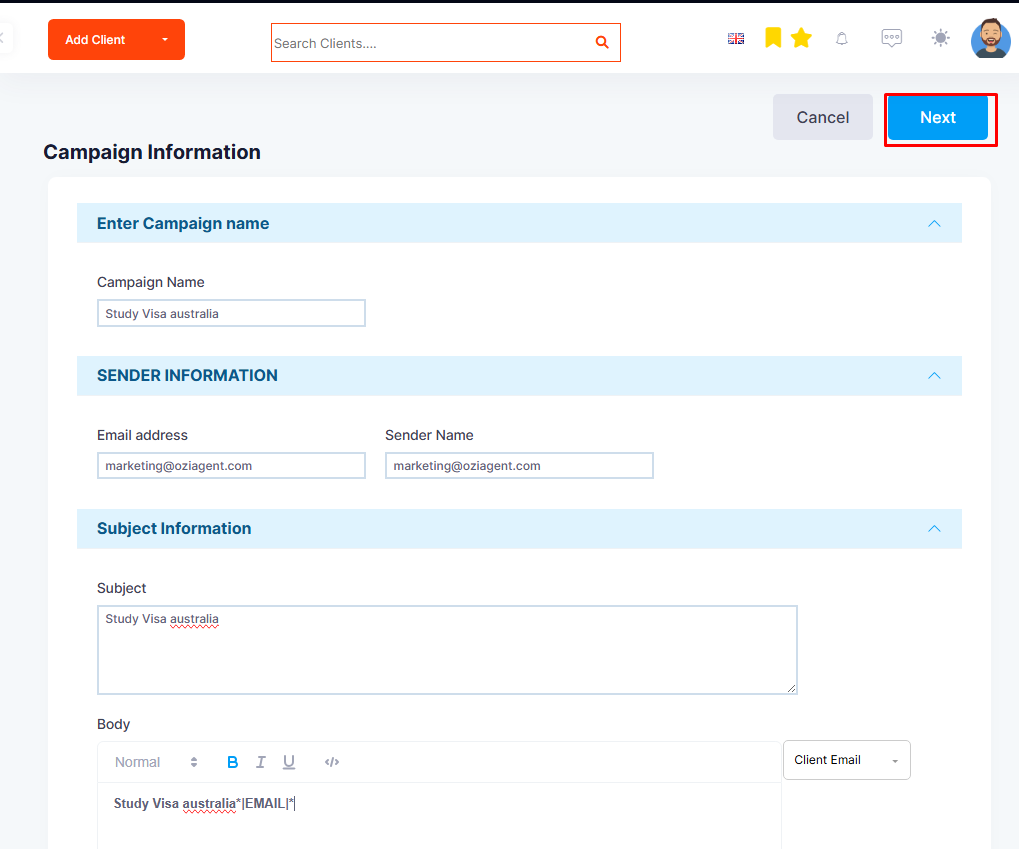Toggle underline formatting in Body editor
The image size is (1019, 849).
point(289,762)
